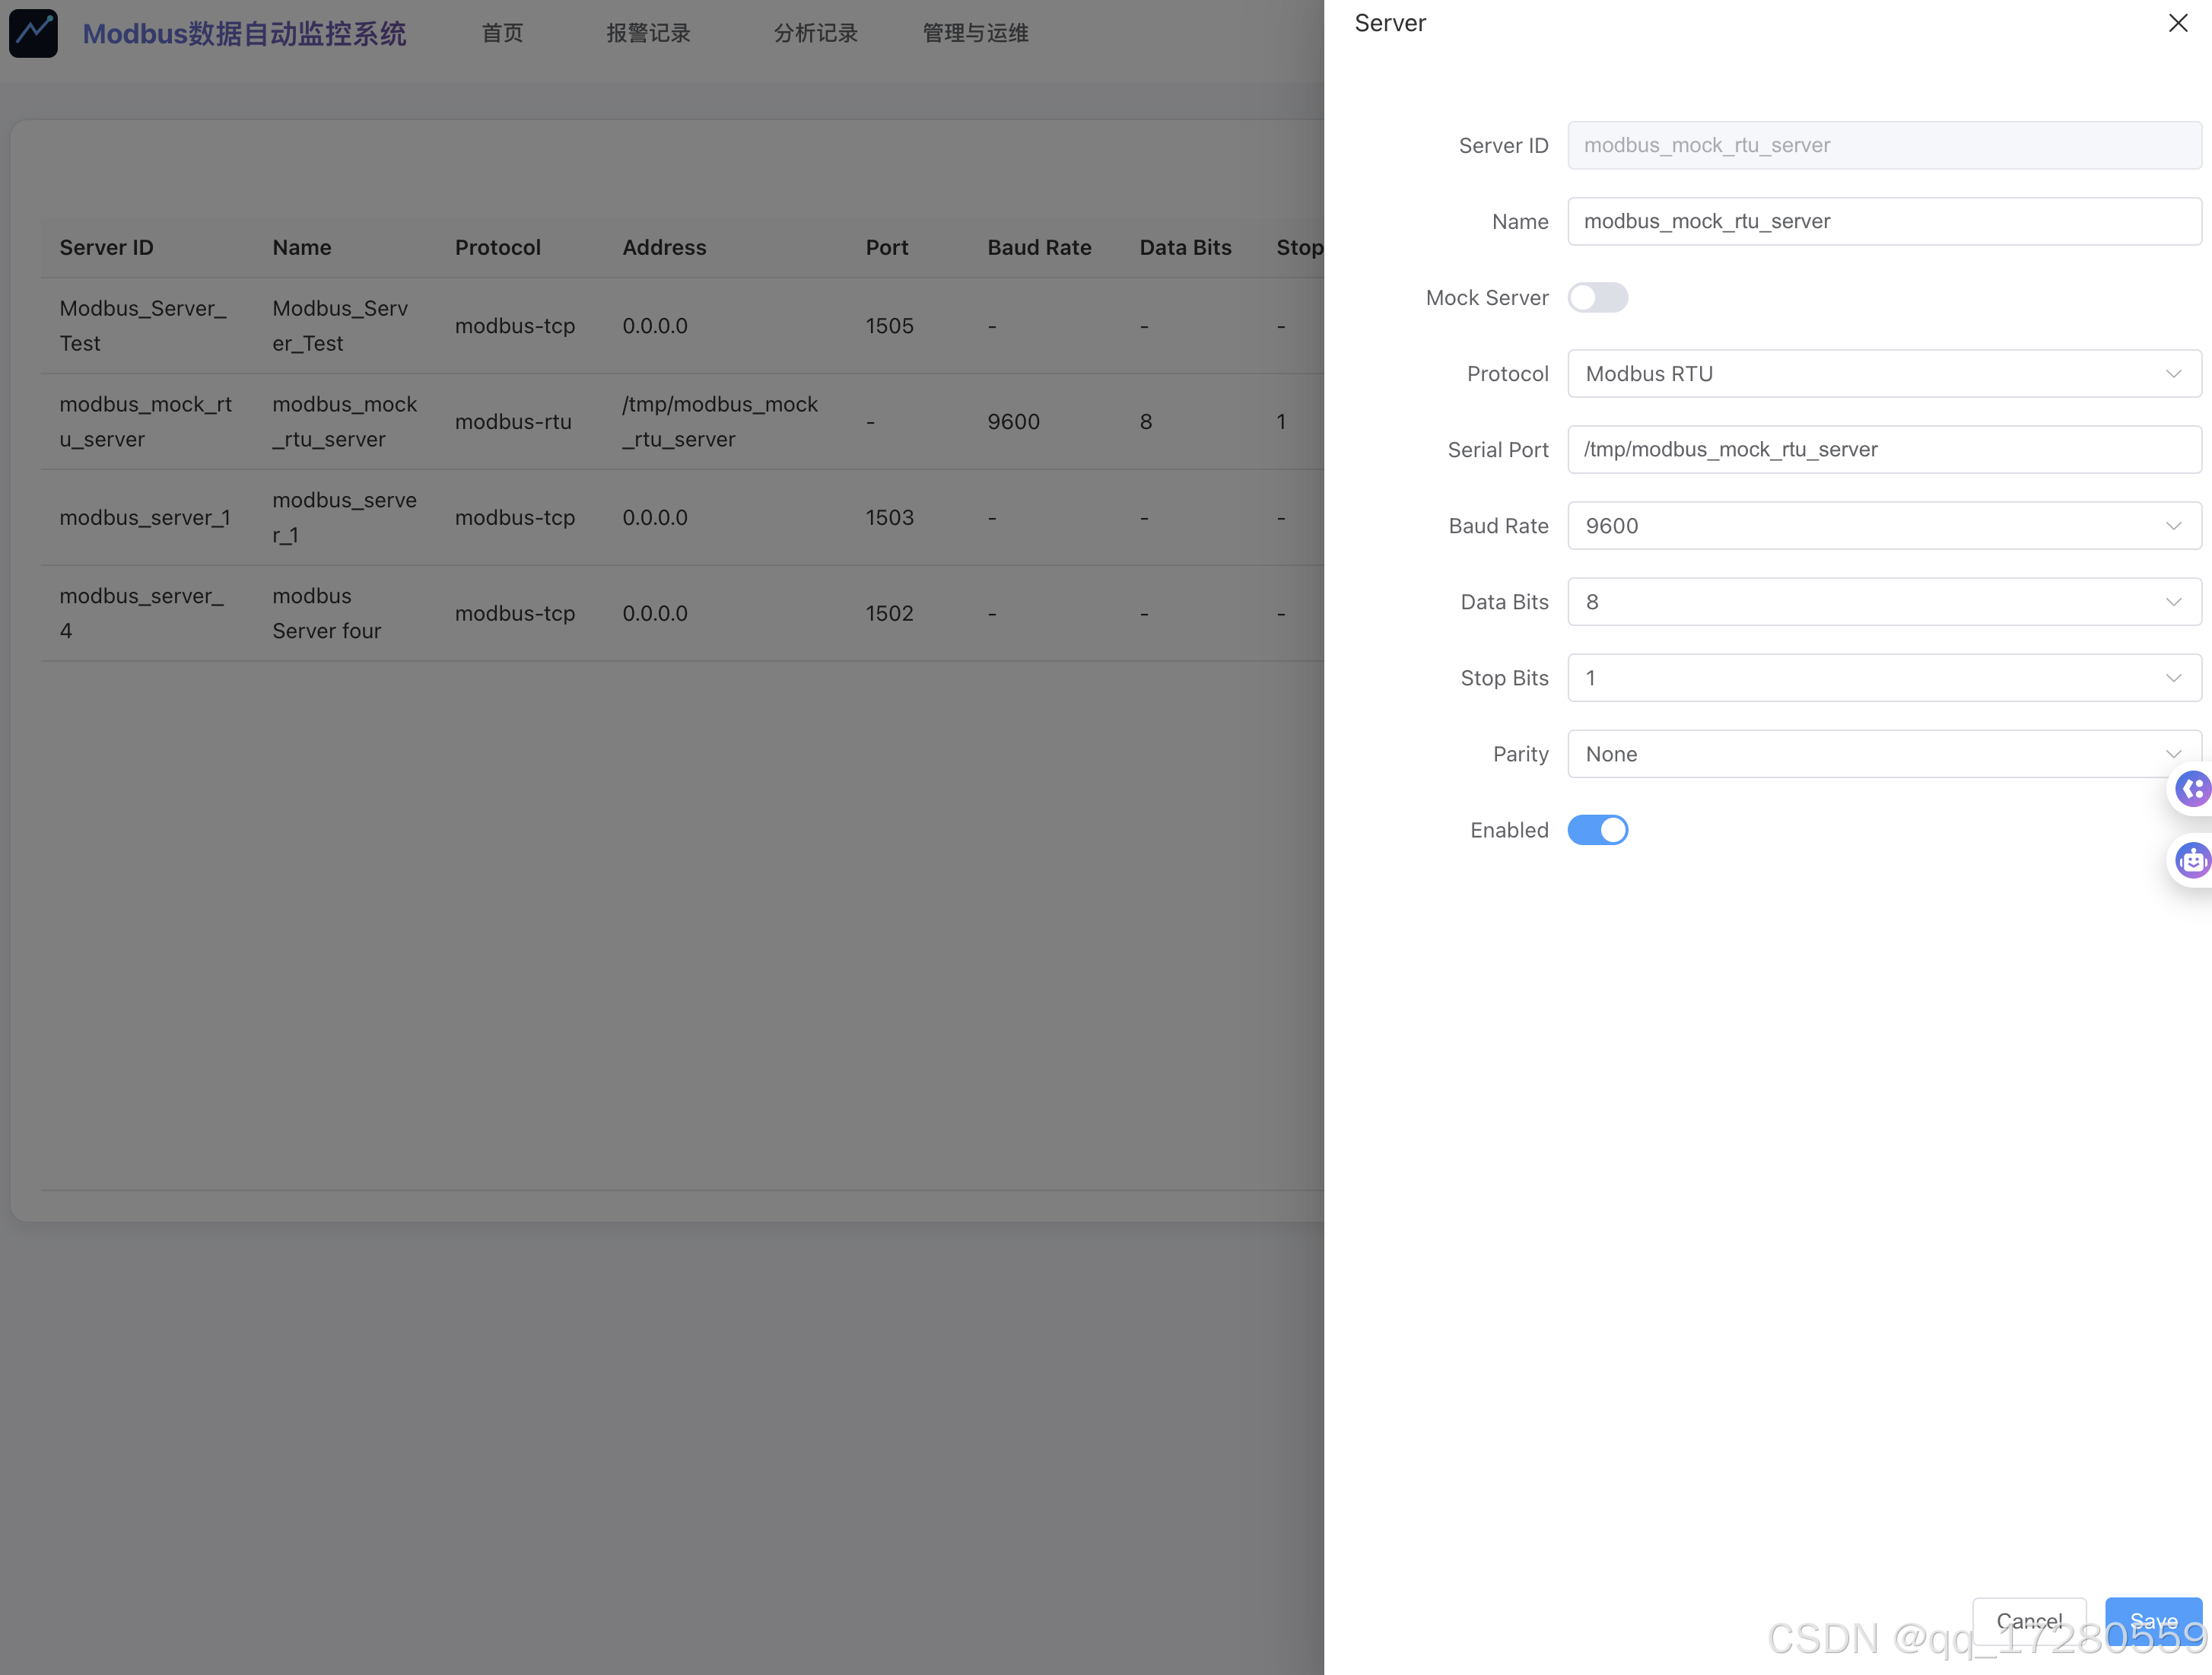Expand the Stop Bits selector
Image resolution: width=2212 pixels, height=1675 pixels.
click(x=1883, y=678)
